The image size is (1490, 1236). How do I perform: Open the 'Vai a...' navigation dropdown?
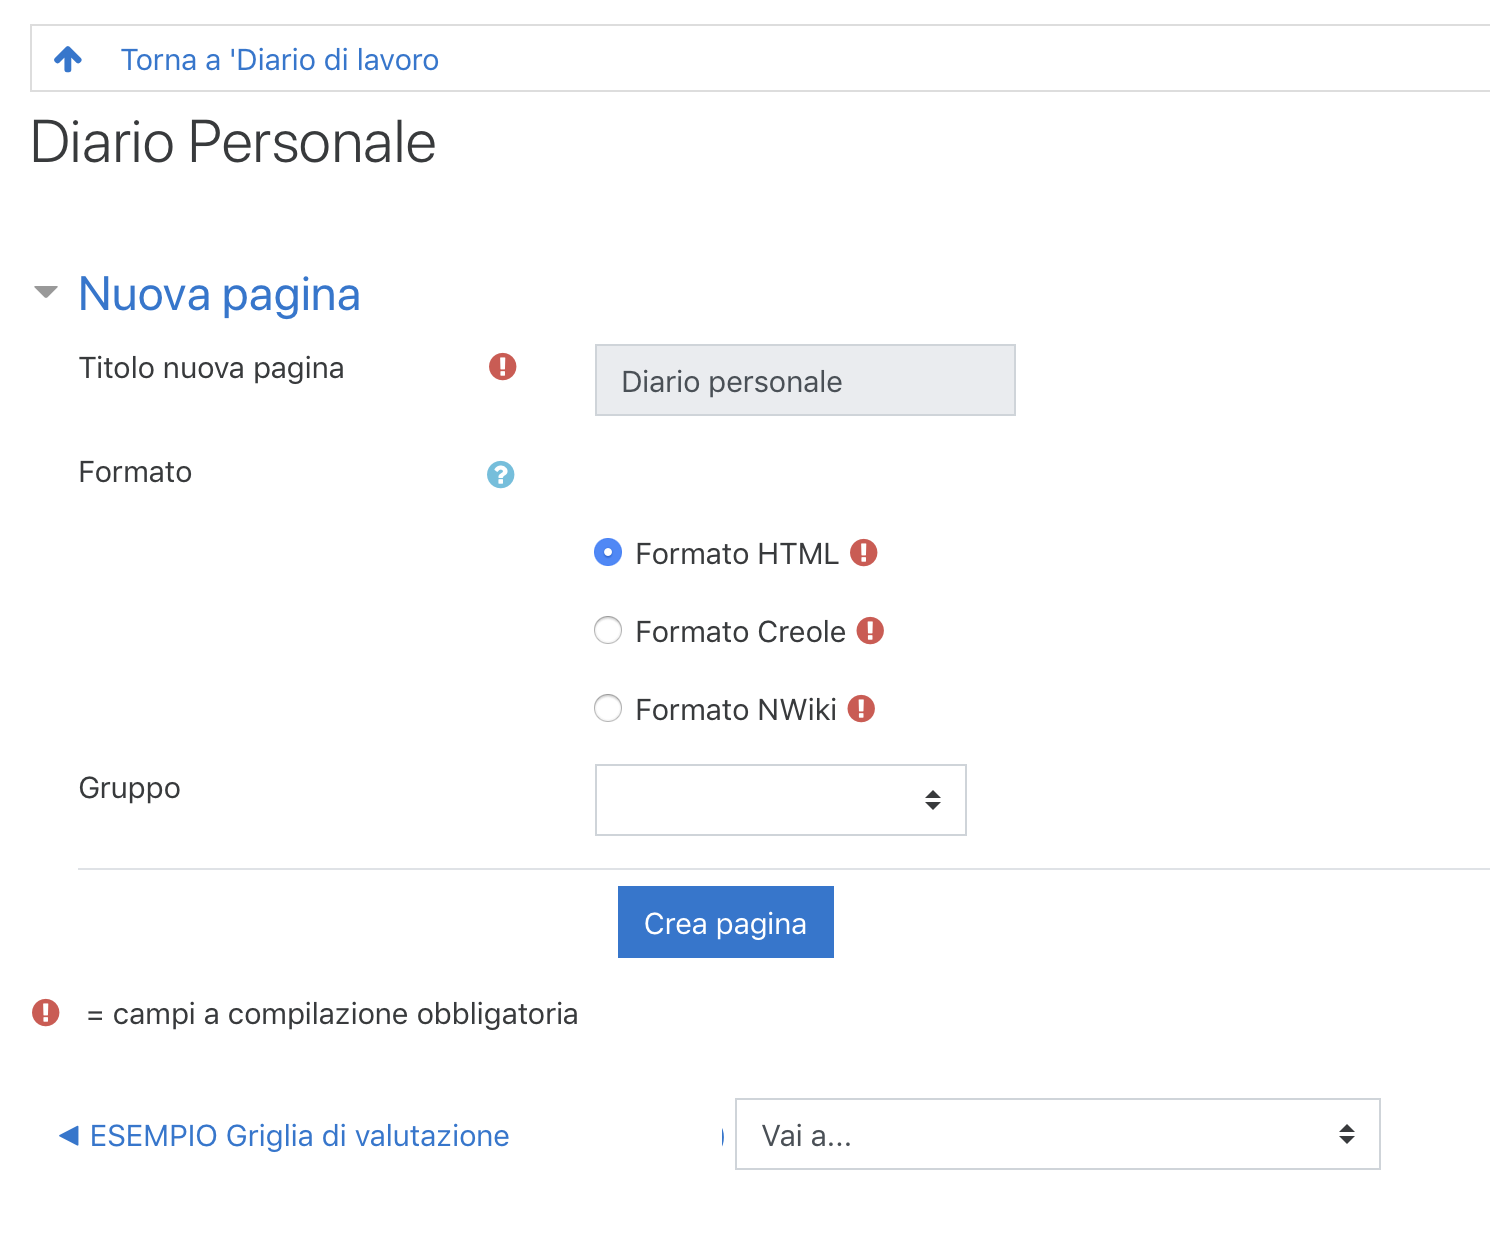point(1057,1134)
